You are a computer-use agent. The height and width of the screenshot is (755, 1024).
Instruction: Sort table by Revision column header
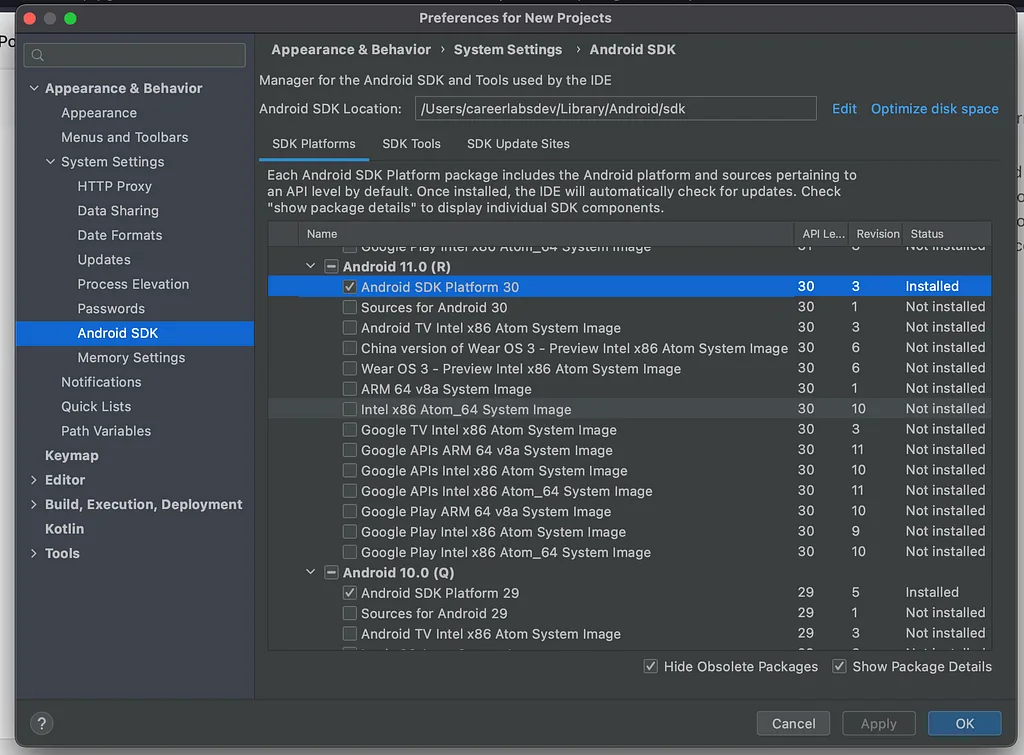pos(878,234)
